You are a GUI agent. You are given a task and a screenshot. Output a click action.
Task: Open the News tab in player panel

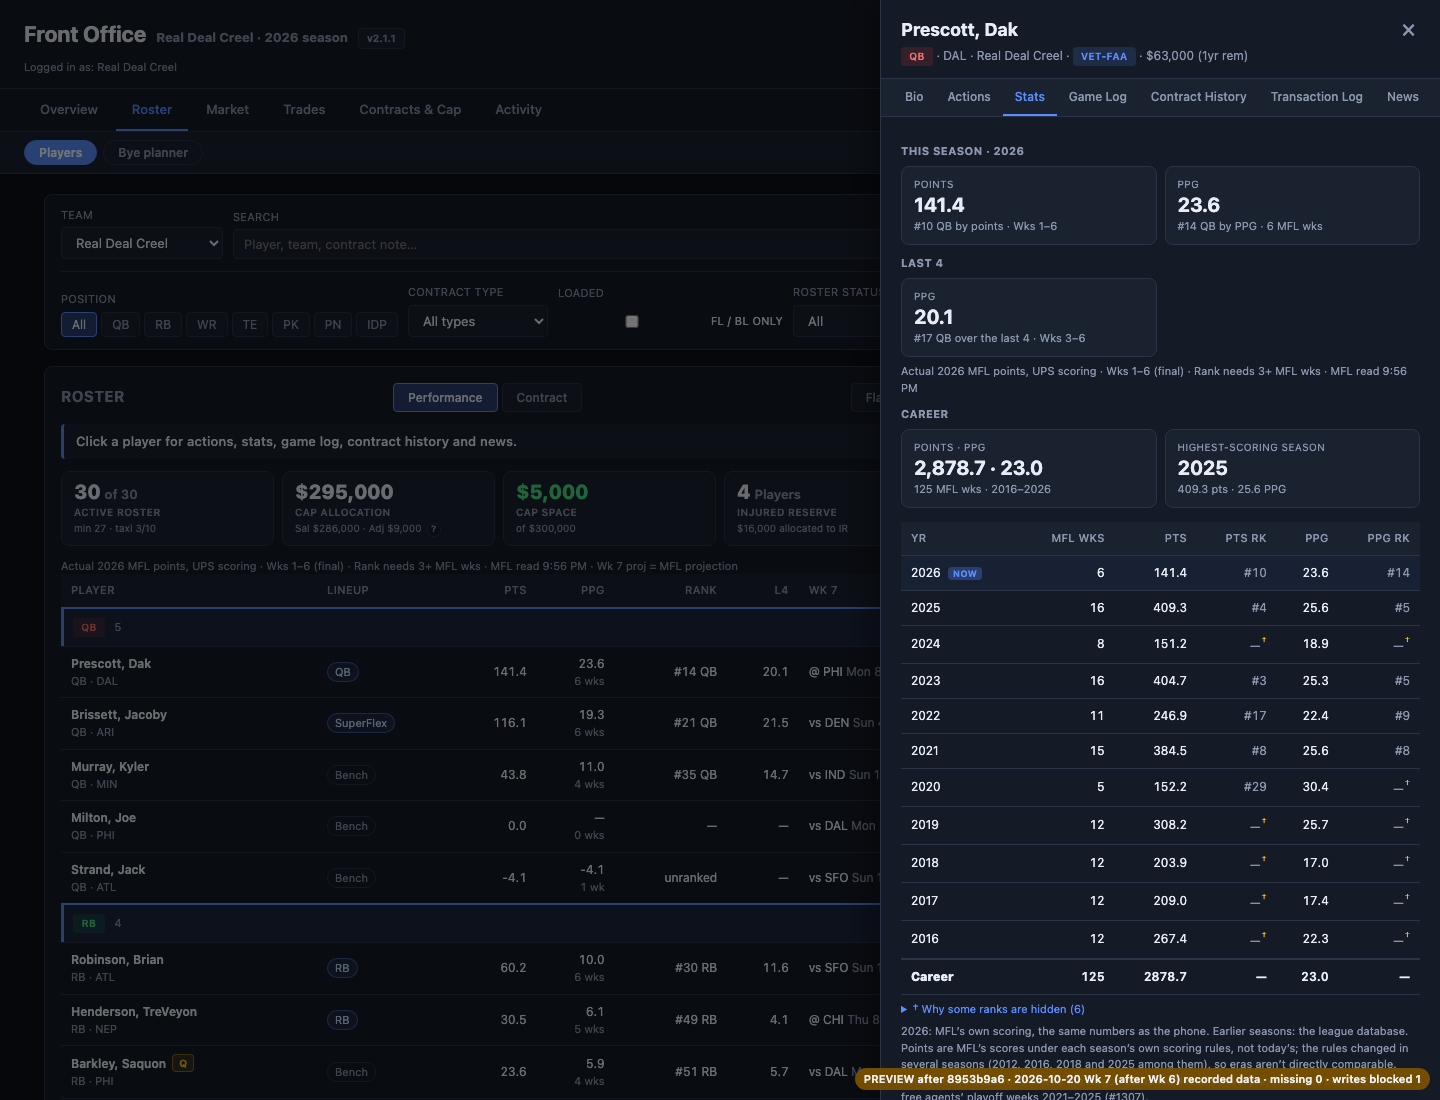(1402, 97)
